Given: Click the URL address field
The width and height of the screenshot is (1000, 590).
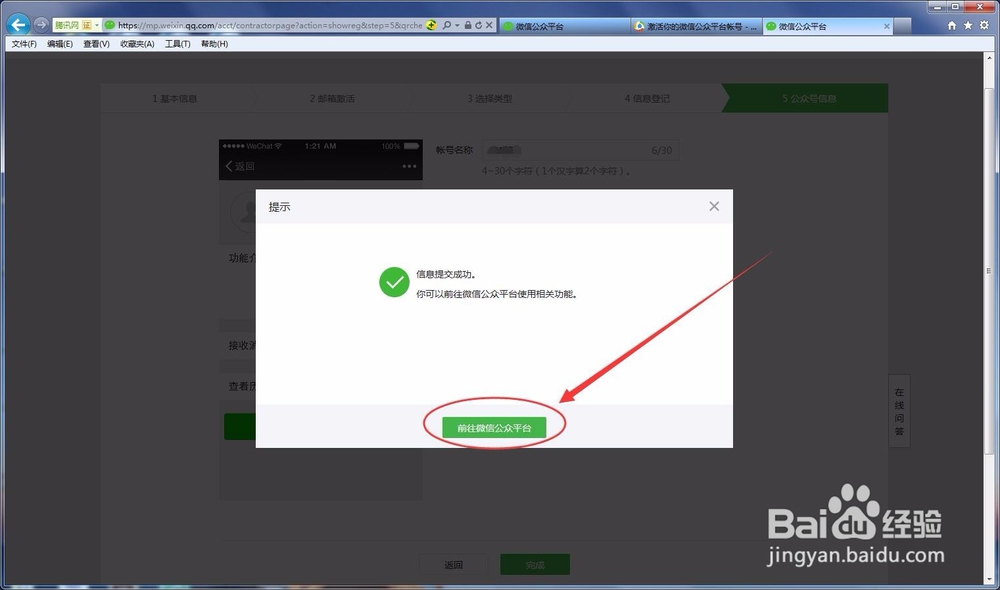Looking at the screenshot, I should tap(270, 25).
